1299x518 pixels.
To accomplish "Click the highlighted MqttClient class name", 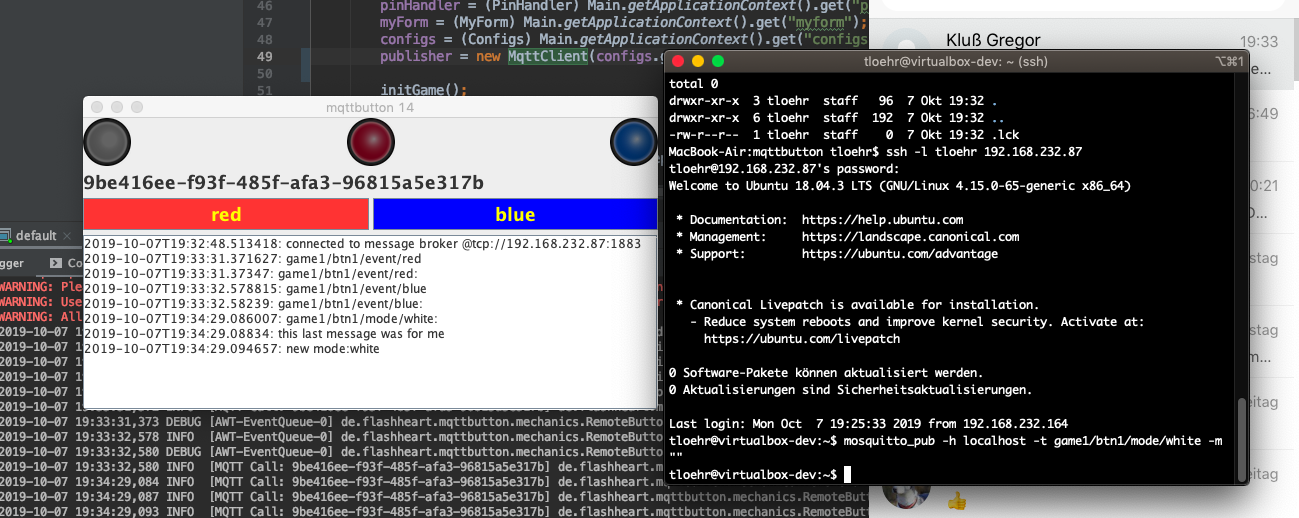I will (x=549, y=57).
